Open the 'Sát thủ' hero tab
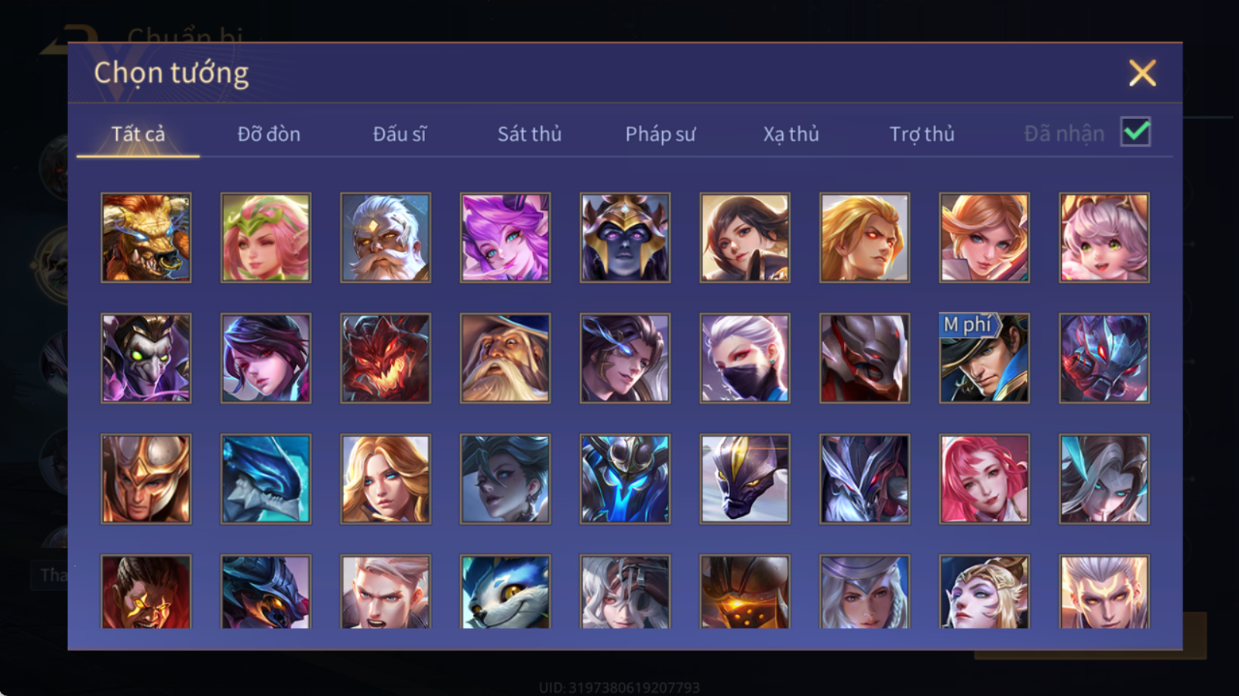This screenshot has width=1239, height=696. (529, 134)
